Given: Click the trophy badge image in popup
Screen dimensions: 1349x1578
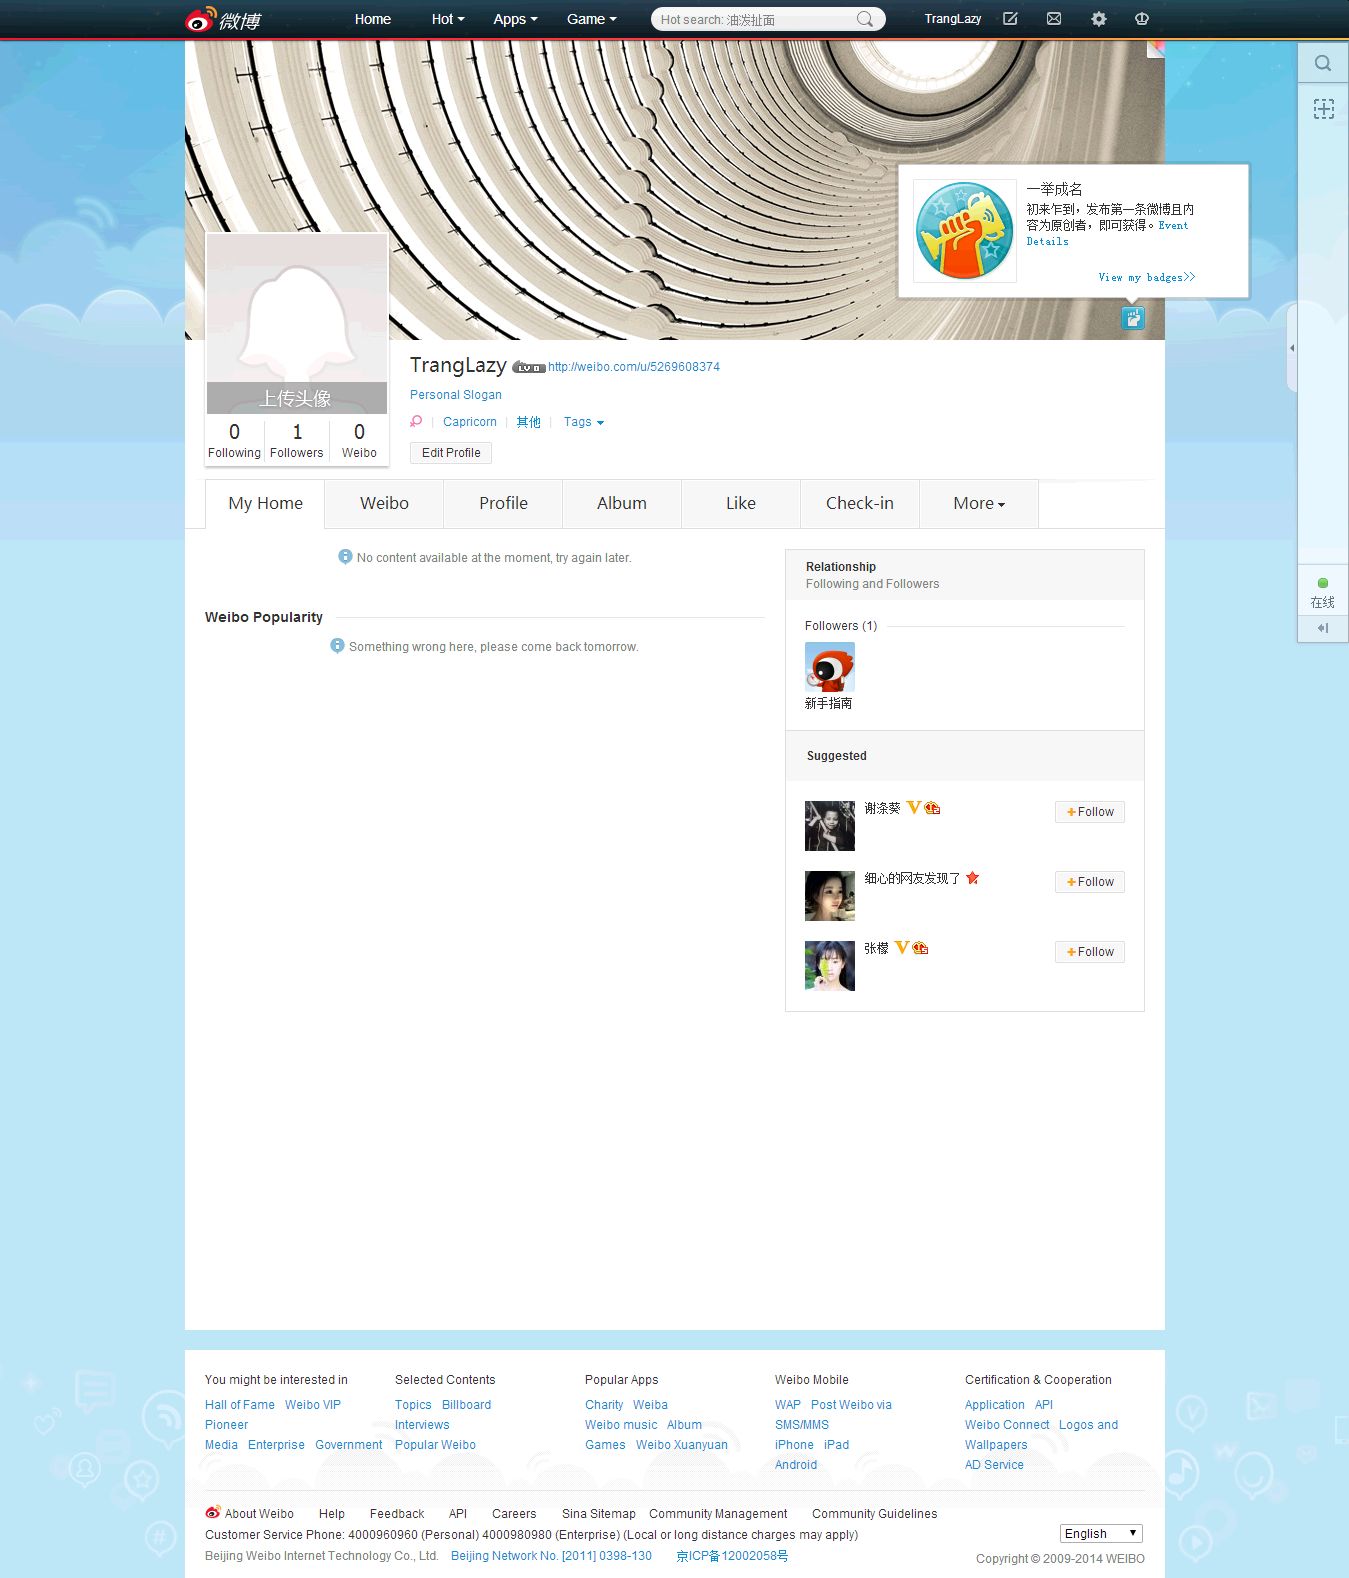Looking at the screenshot, I should pos(965,231).
